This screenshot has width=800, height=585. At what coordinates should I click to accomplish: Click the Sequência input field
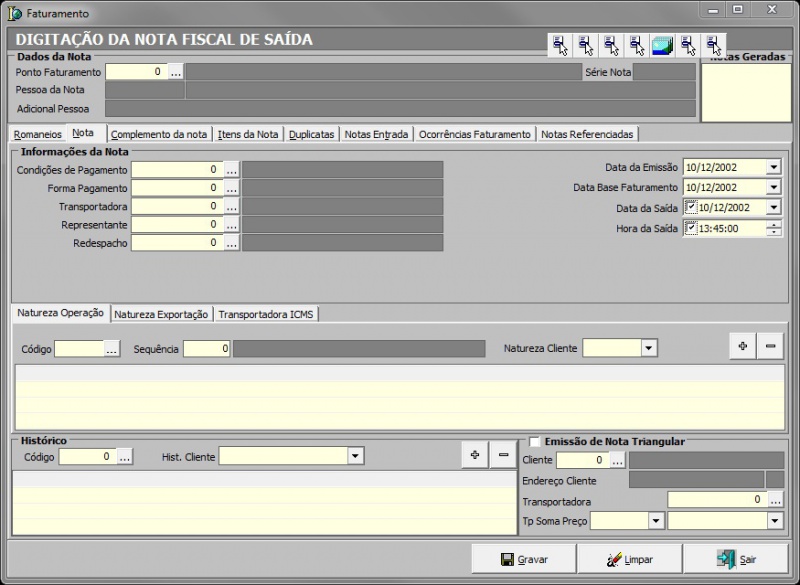[207, 348]
